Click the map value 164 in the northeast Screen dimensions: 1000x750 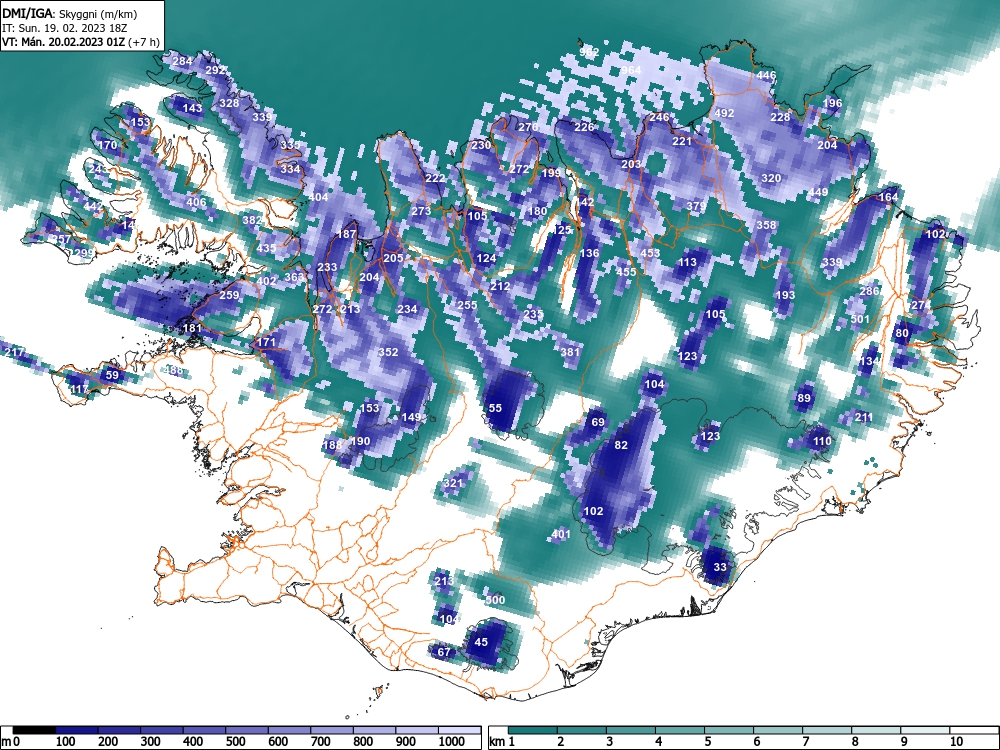[888, 197]
